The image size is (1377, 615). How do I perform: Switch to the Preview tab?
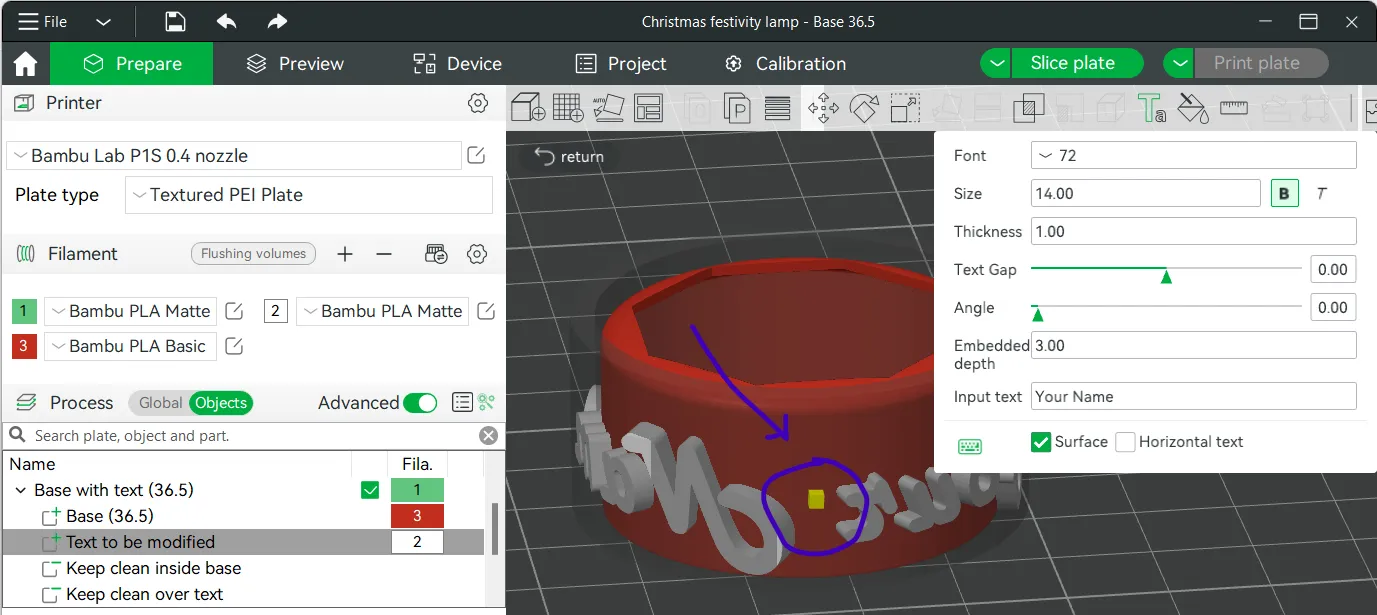point(296,64)
